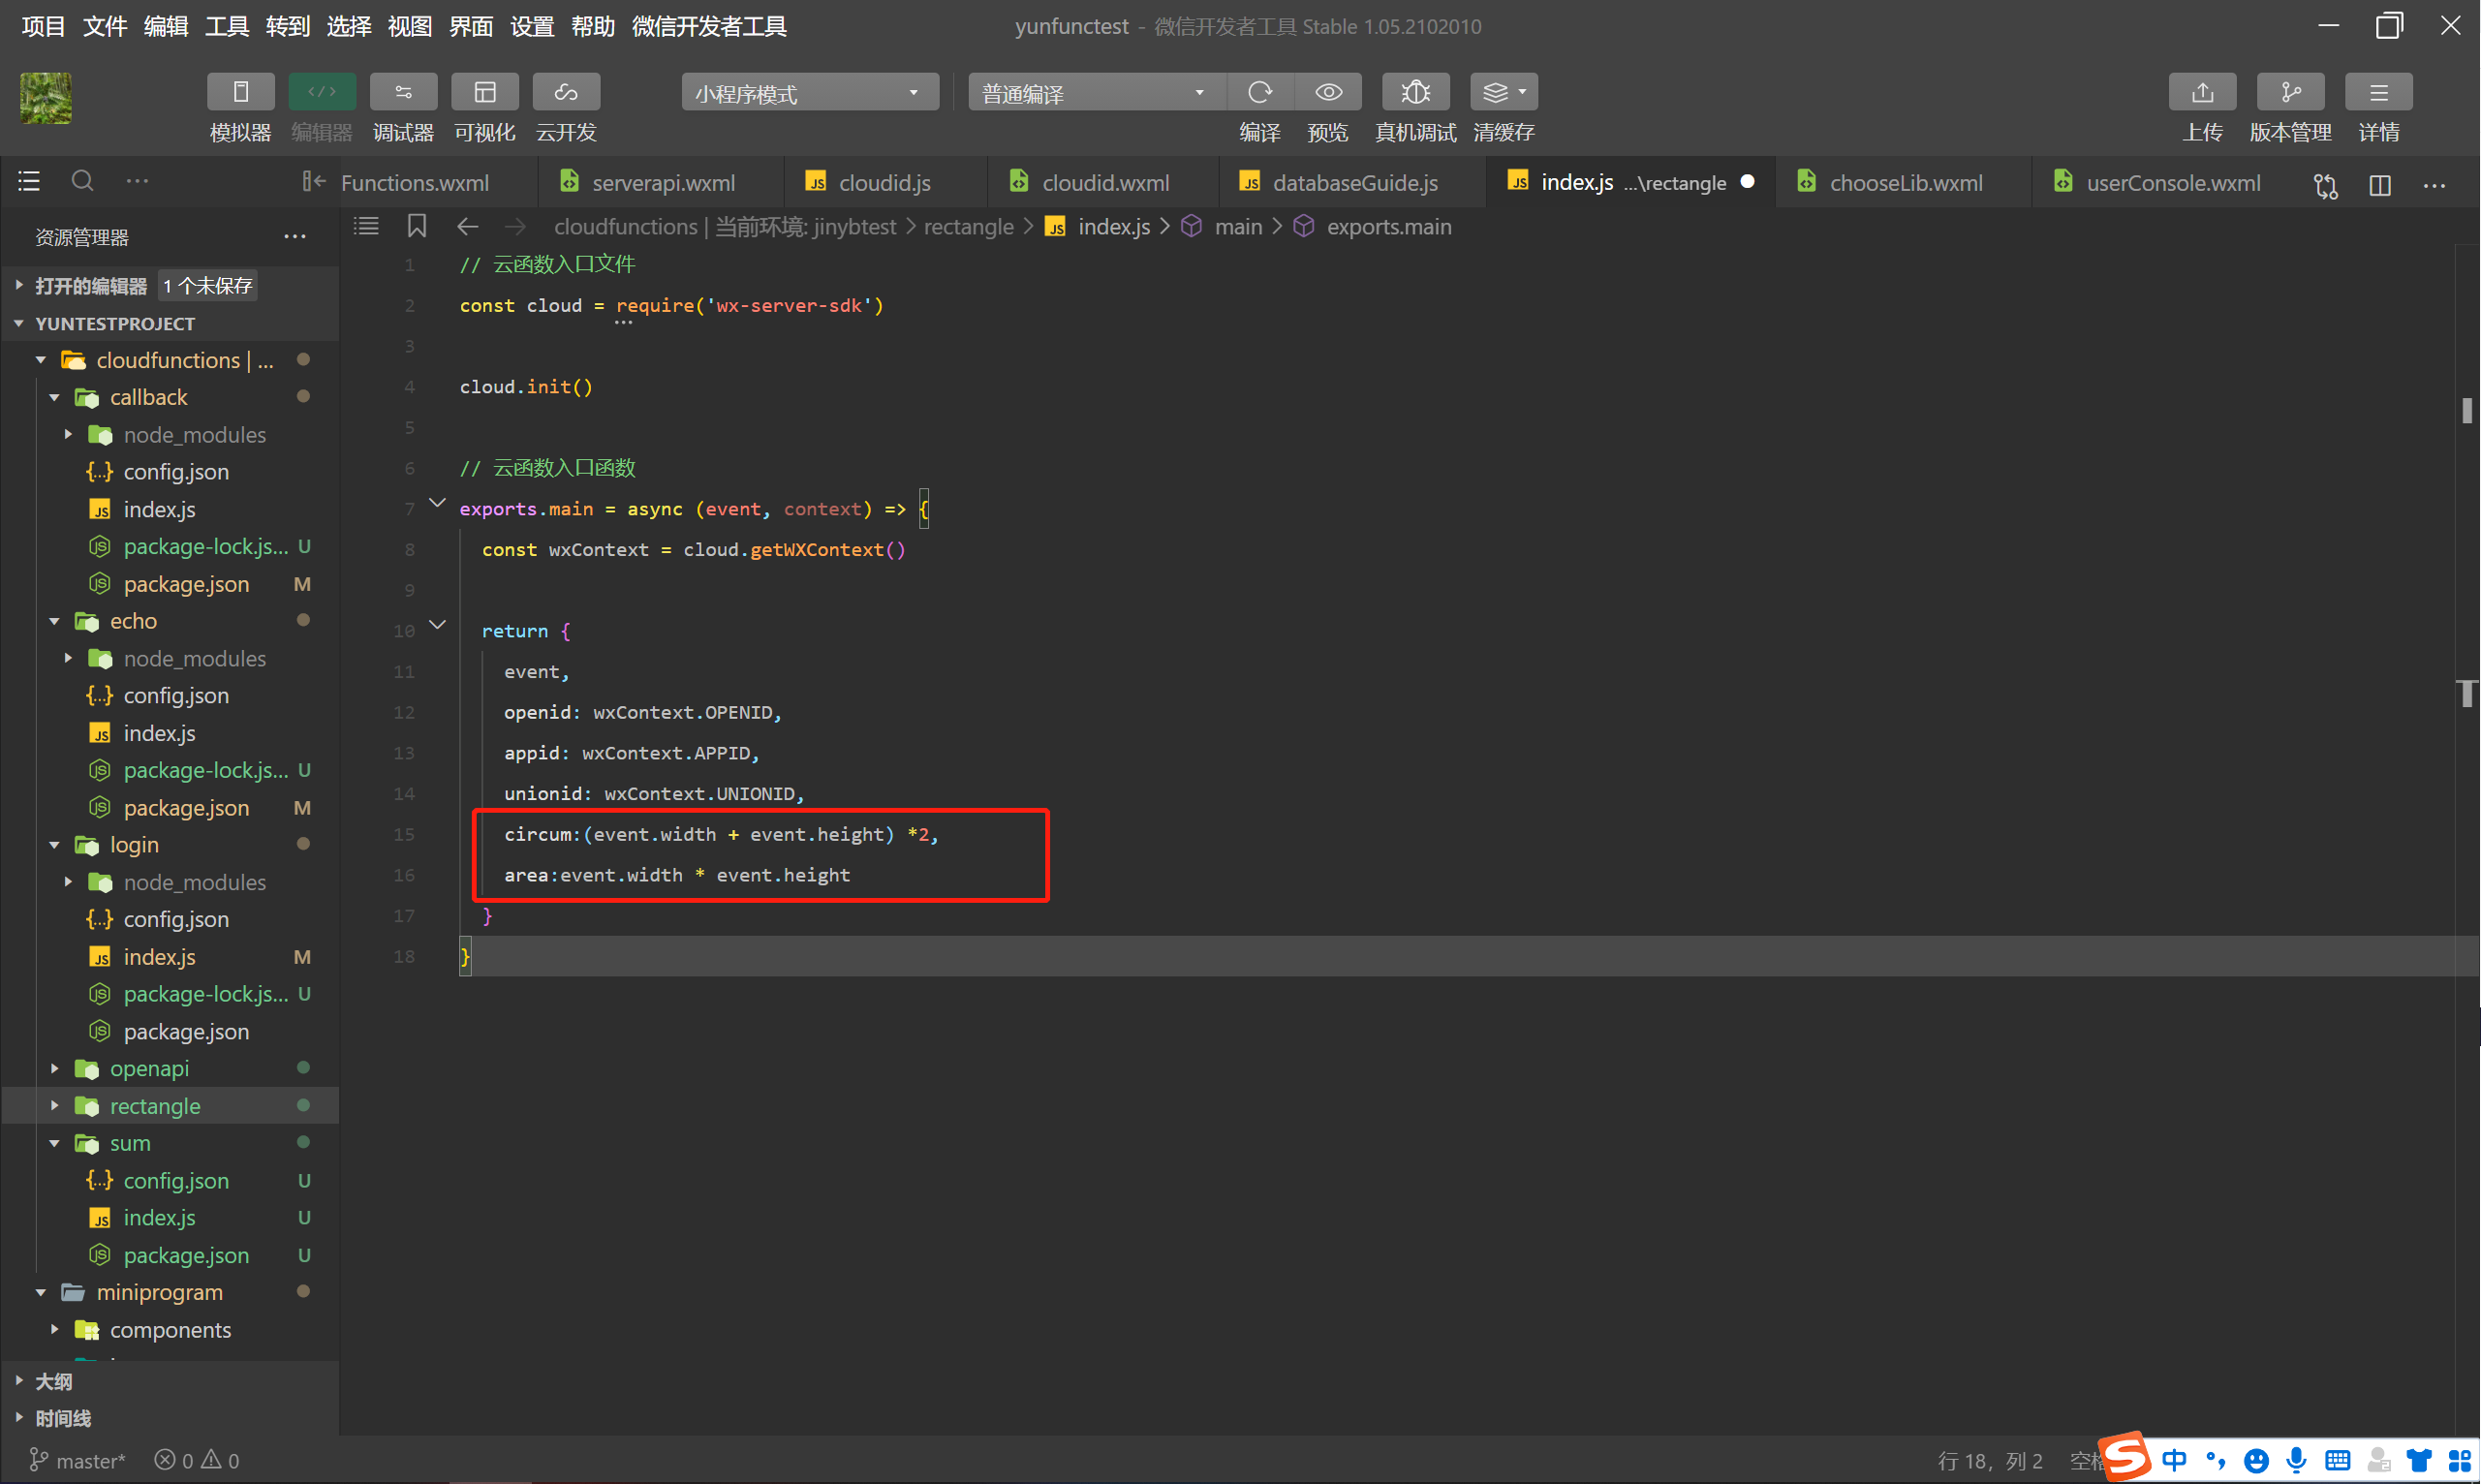Click the Upload (上传) icon
This screenshot has width=2481, height=1484.
pos(2202,92)
